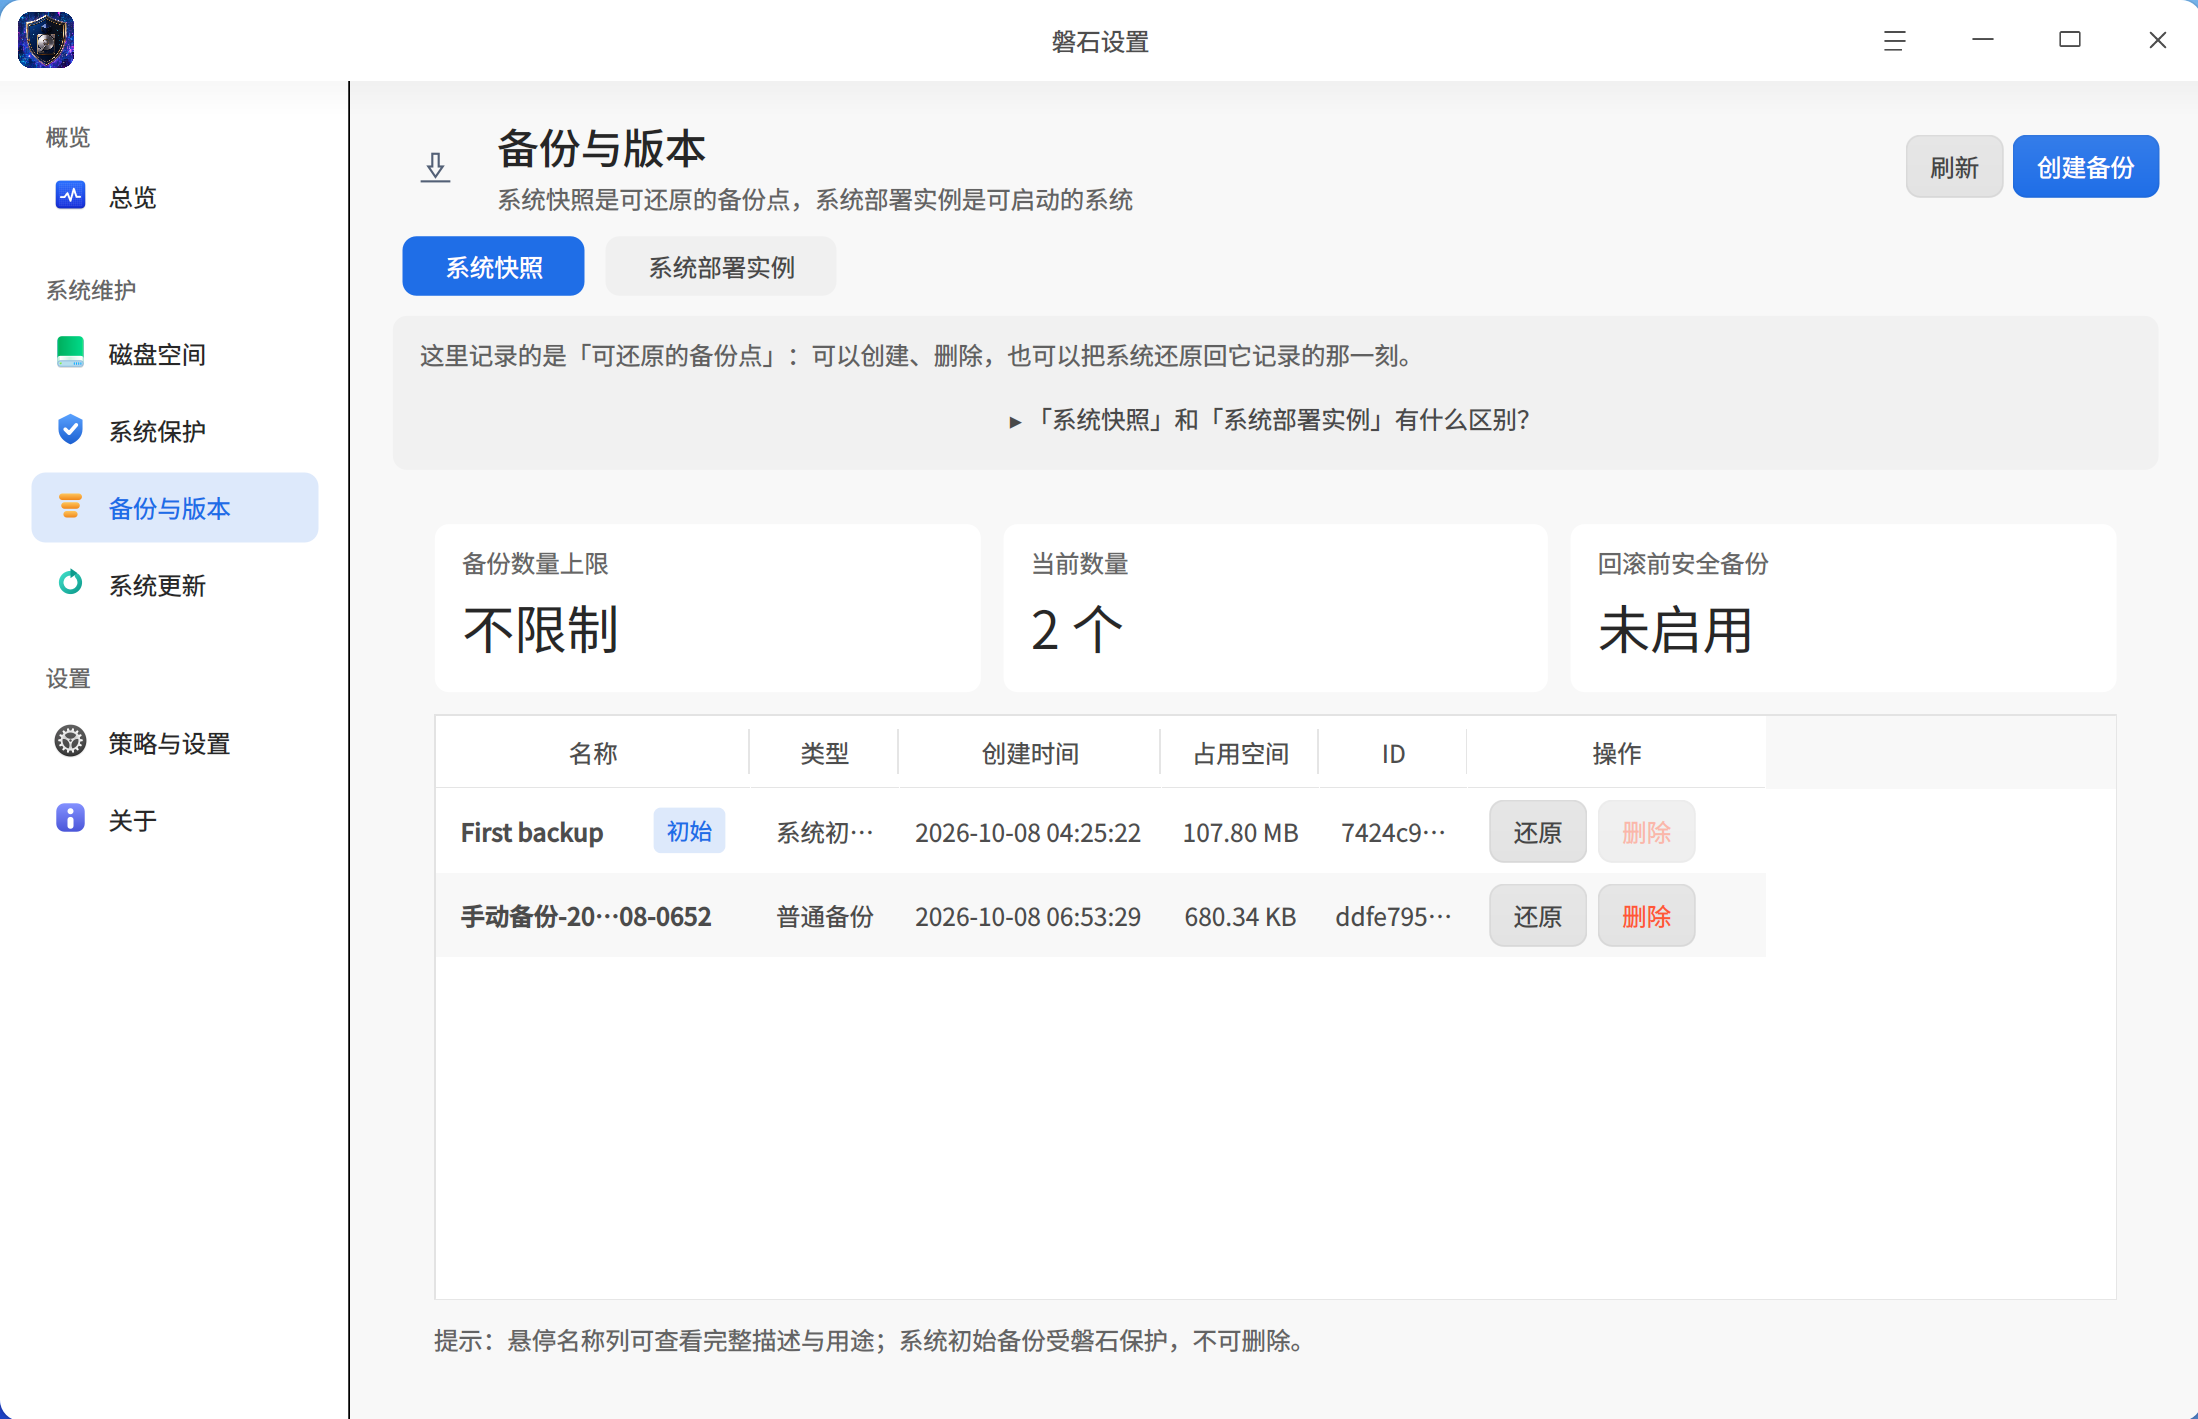This screenshot has height=1419, width=2198.
Task: Open the hamburger menu in title bar
Action: (x=1894, y=41)
